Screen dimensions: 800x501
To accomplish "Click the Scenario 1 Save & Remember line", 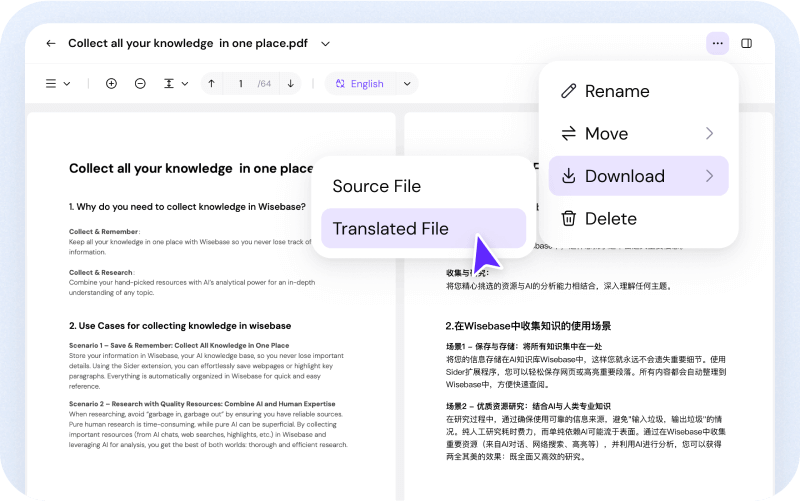I will pyautogui.click(x=179, y=345).
